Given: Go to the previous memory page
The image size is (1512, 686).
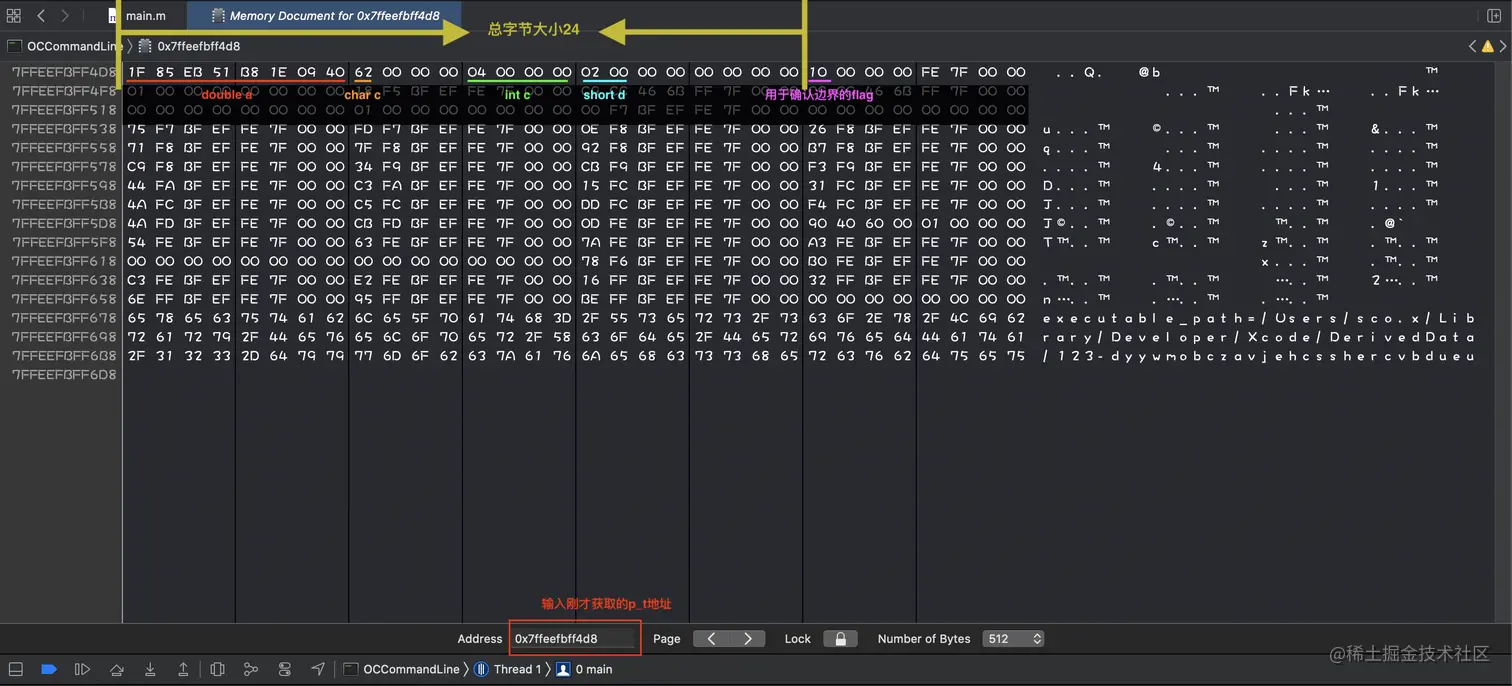Looking at the screenshot, I should point(711,638).
